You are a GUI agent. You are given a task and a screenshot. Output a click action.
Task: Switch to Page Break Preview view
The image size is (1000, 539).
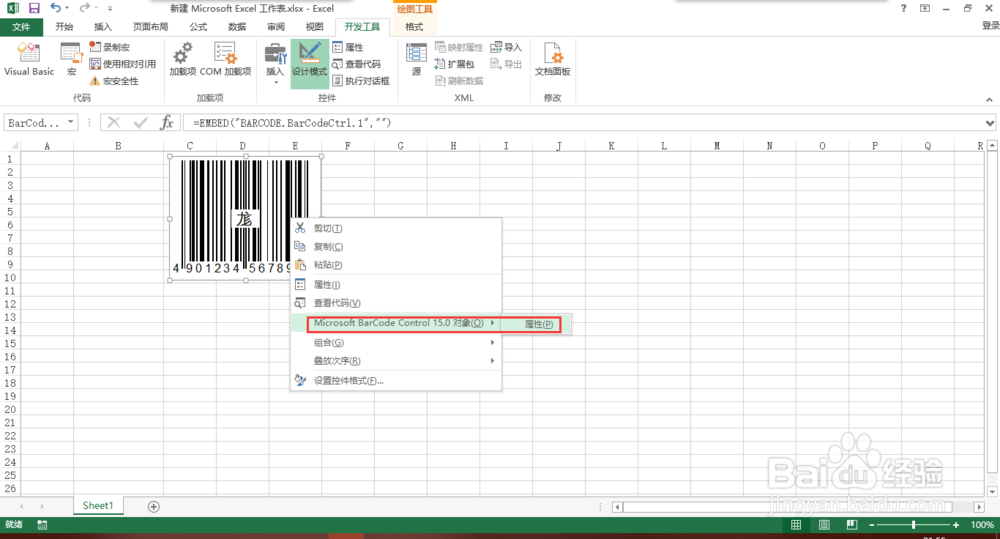(x=851, y=524)
